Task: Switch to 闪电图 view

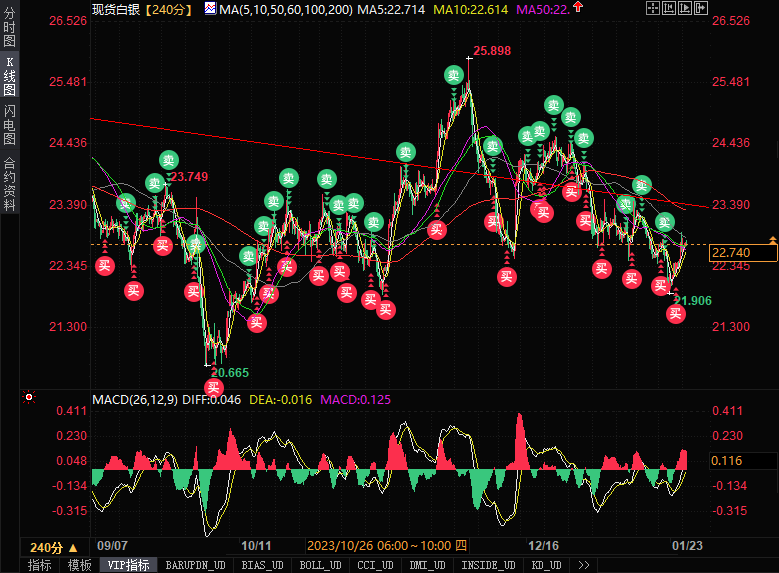Action: point(9,124)
